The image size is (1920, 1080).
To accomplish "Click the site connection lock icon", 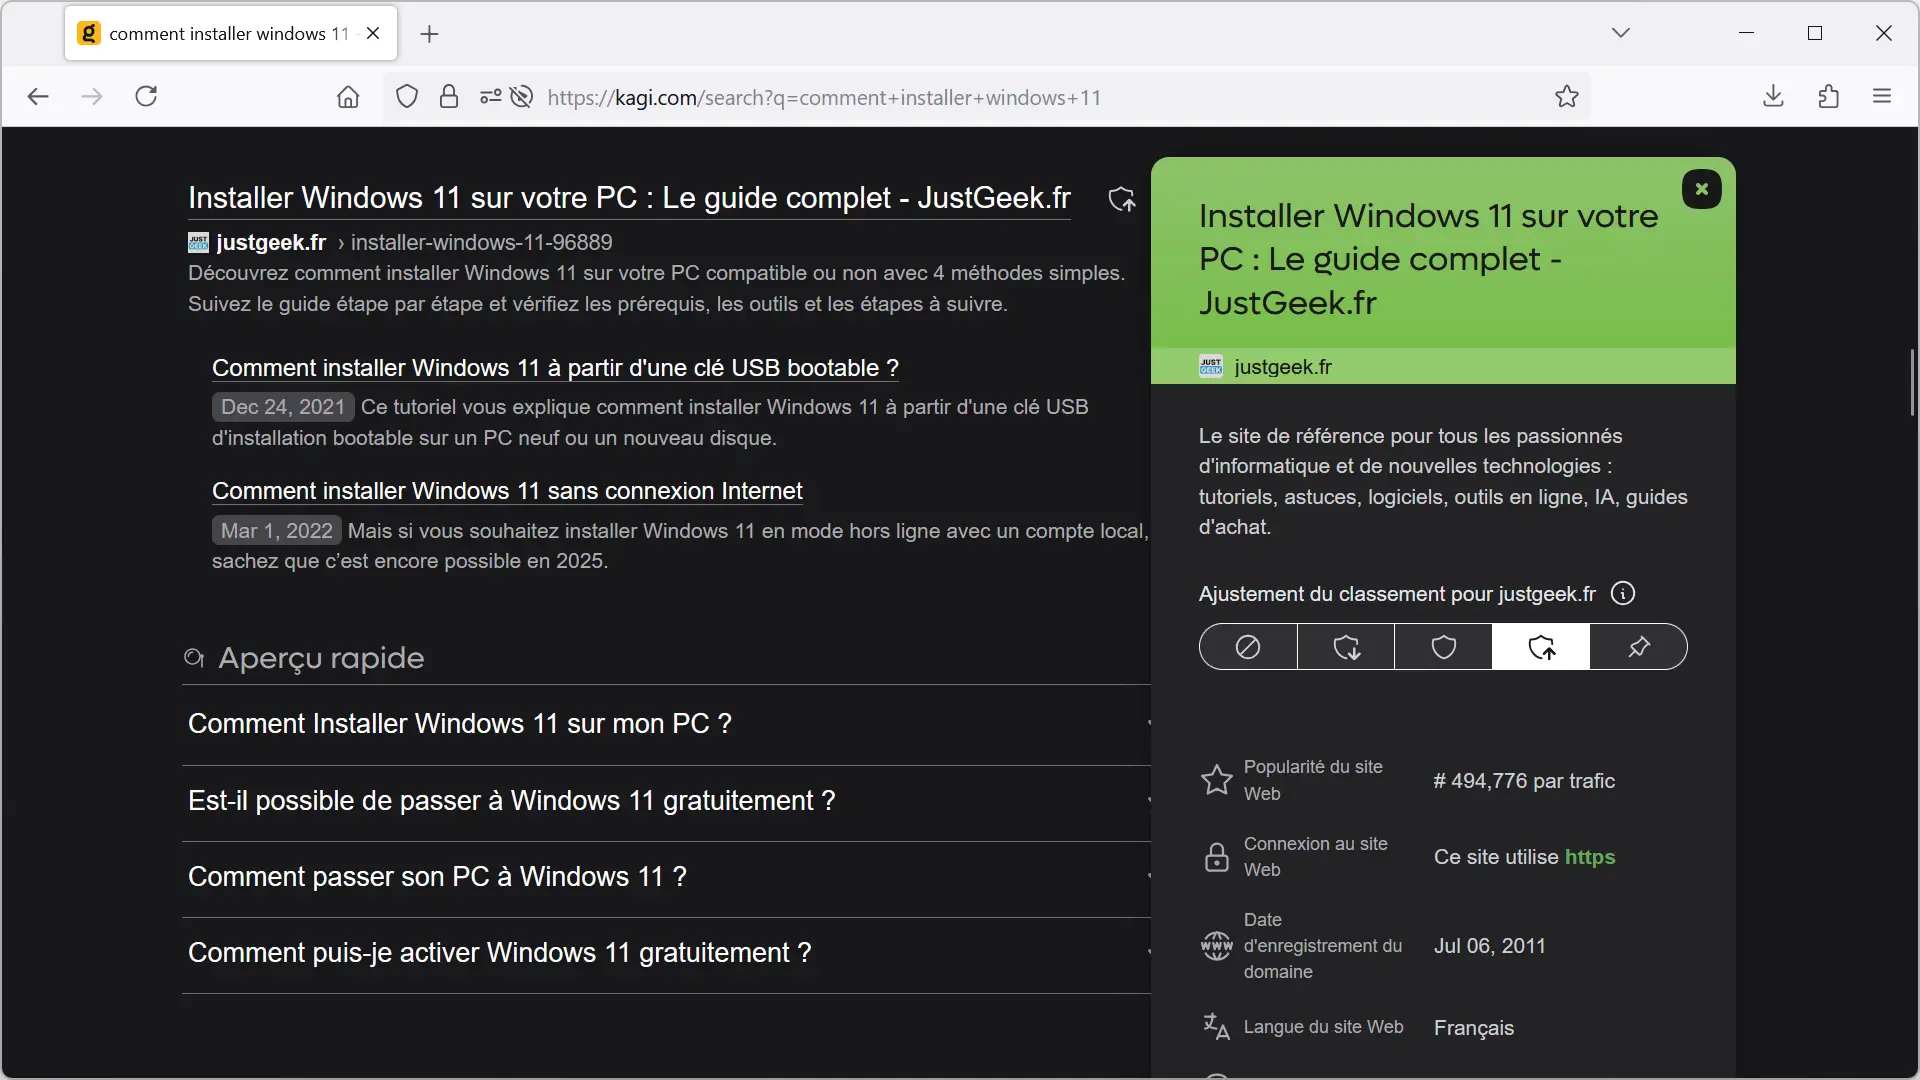I will coord(1217,857).
